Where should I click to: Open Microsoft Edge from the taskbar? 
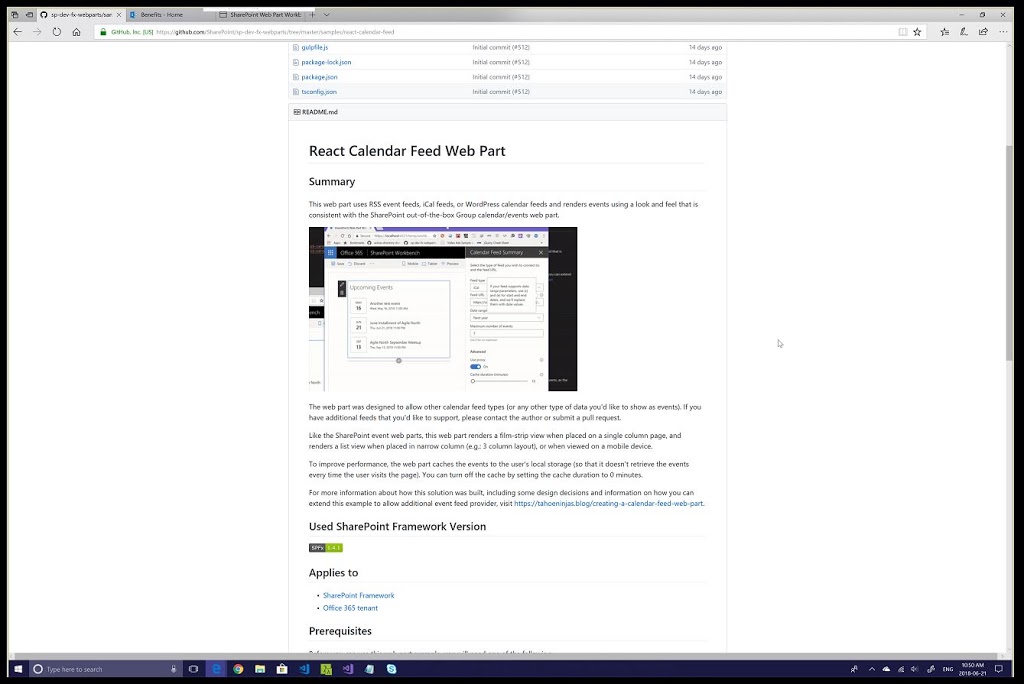pos(216,669)
